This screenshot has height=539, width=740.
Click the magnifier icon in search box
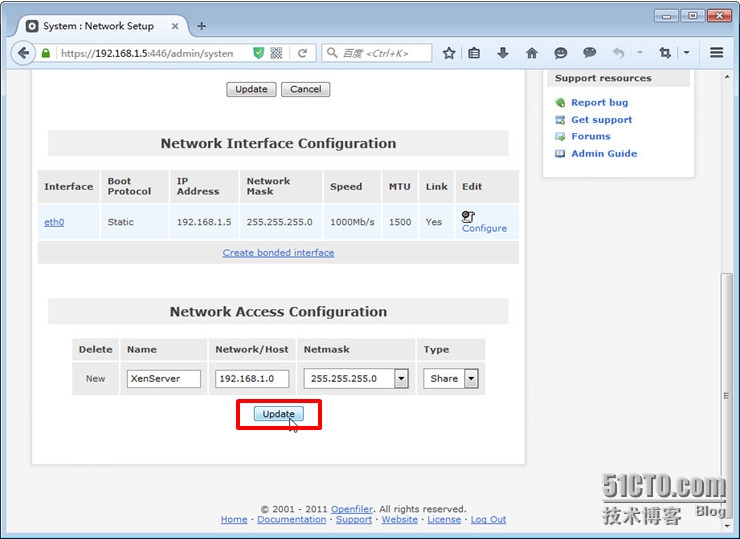pos(332,53)
